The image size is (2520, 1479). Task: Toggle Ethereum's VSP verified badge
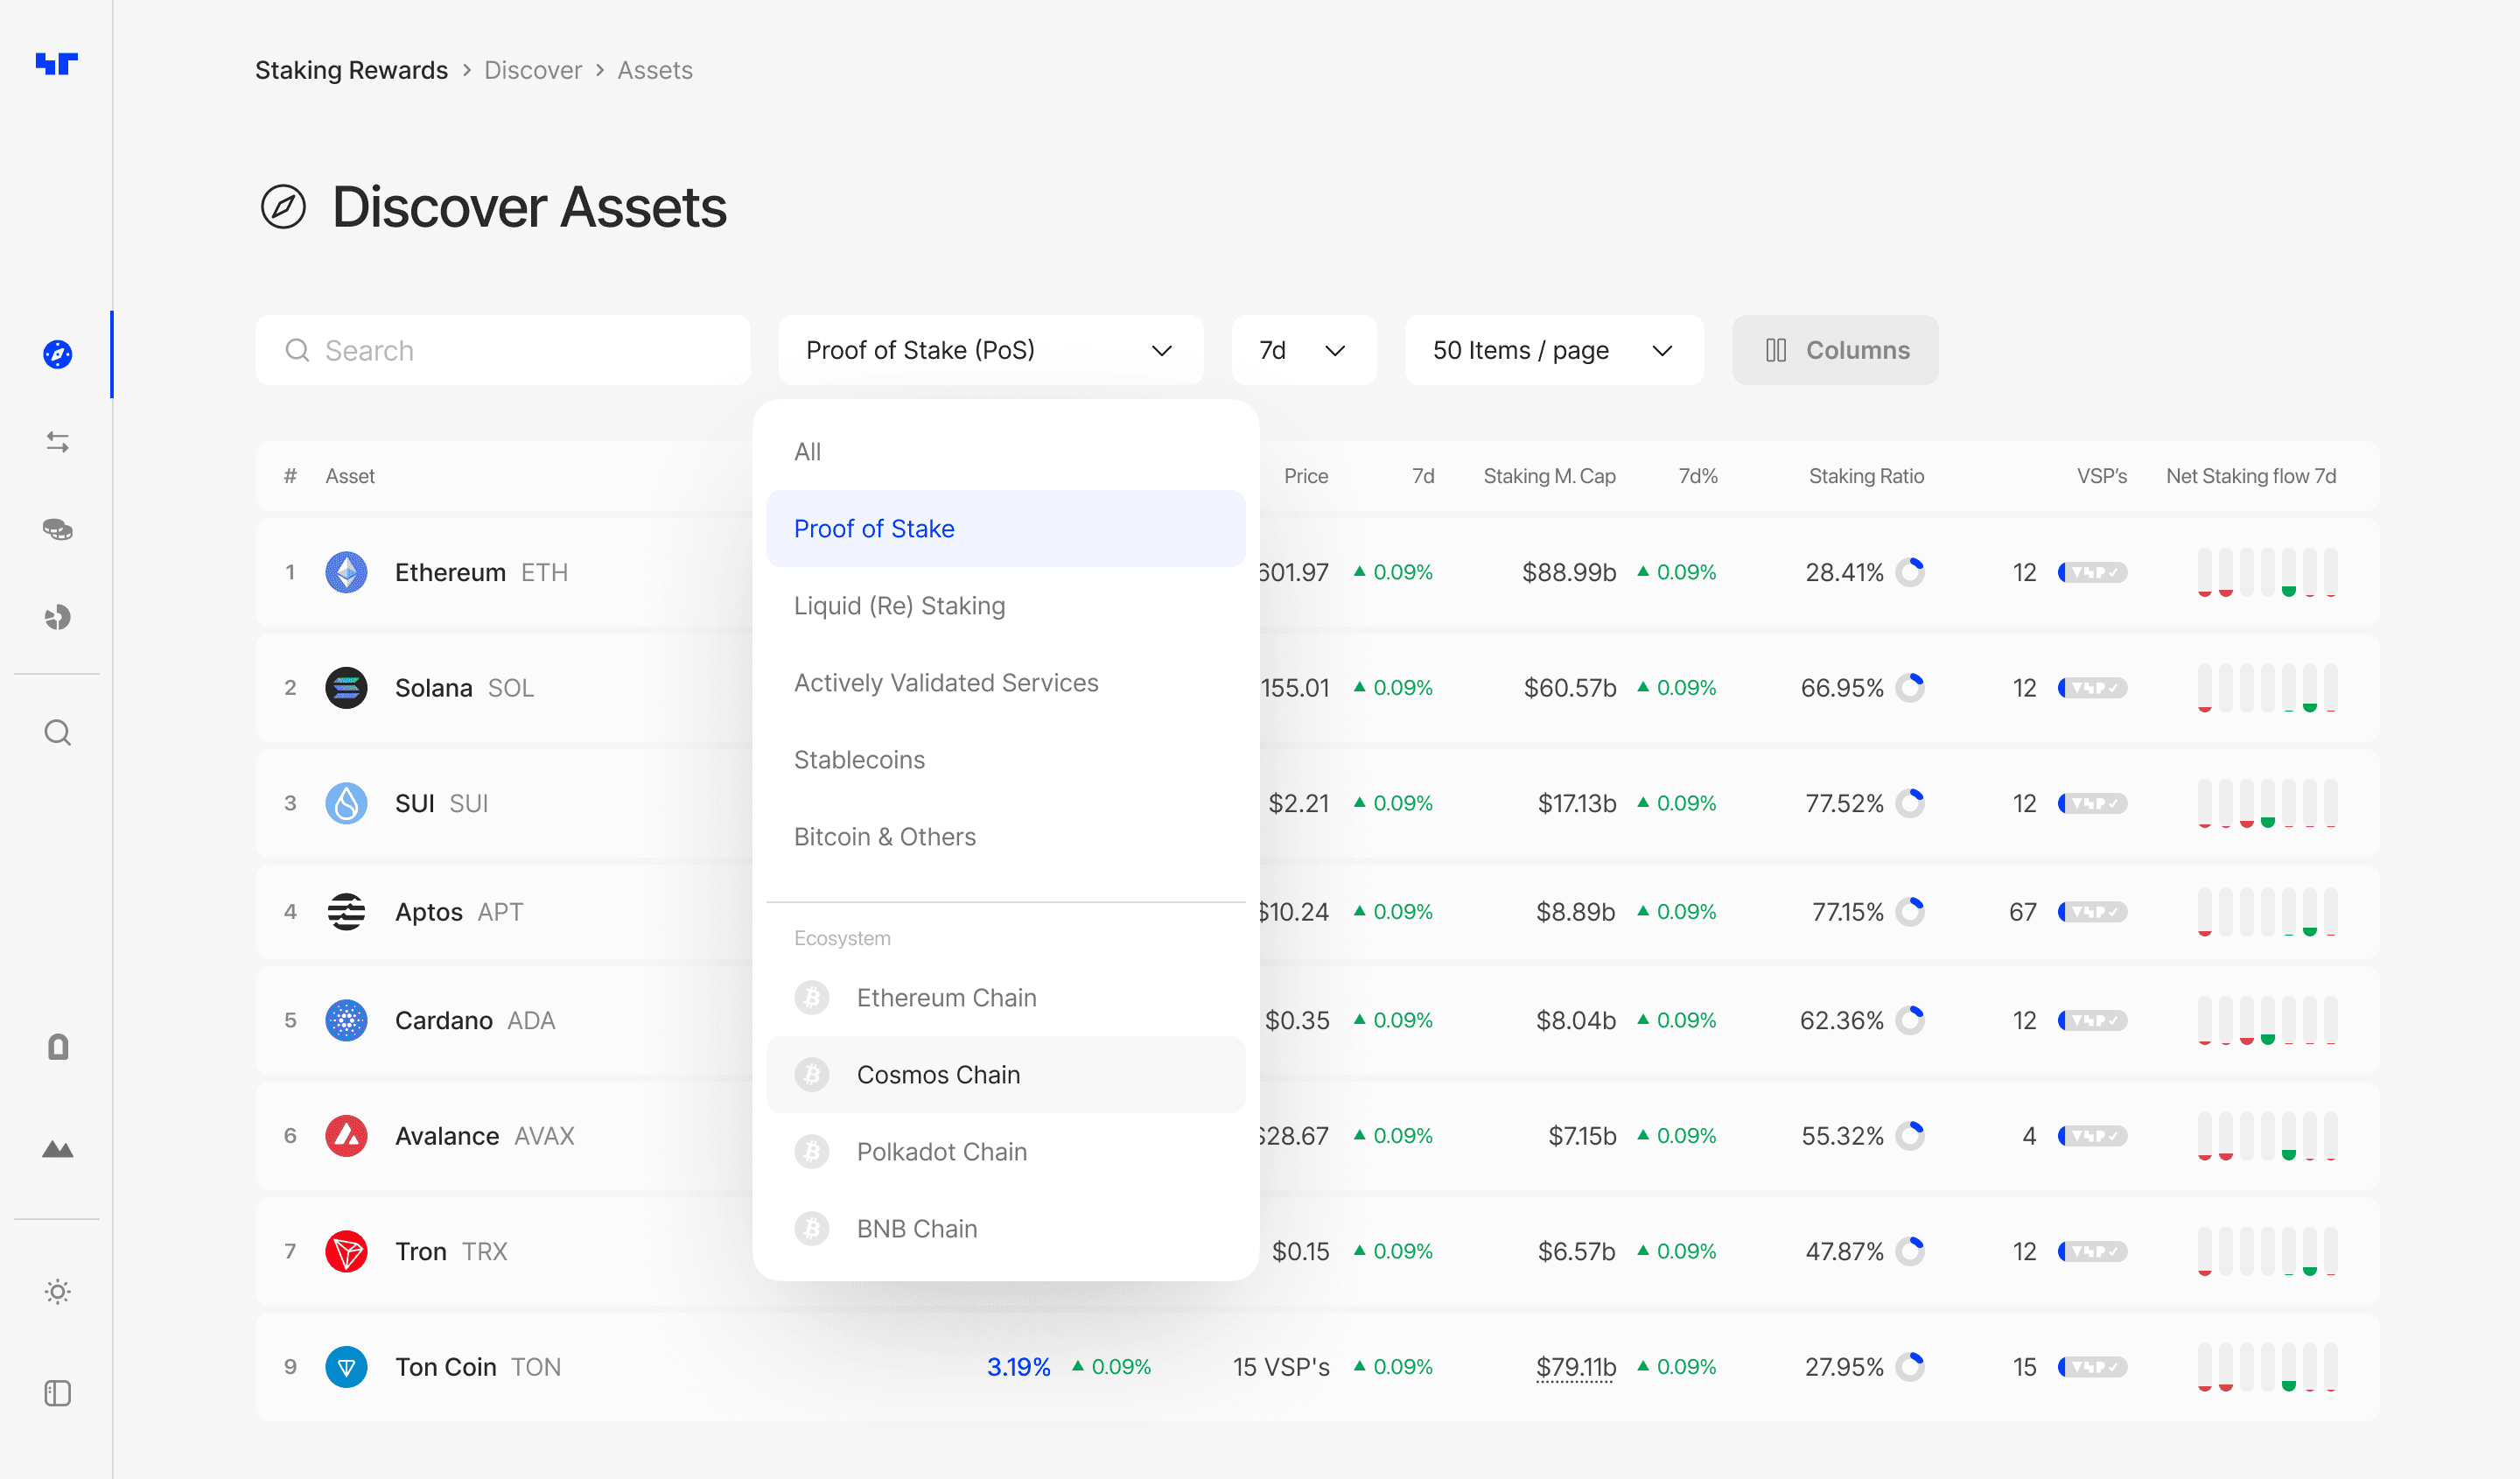[2092, 572]
